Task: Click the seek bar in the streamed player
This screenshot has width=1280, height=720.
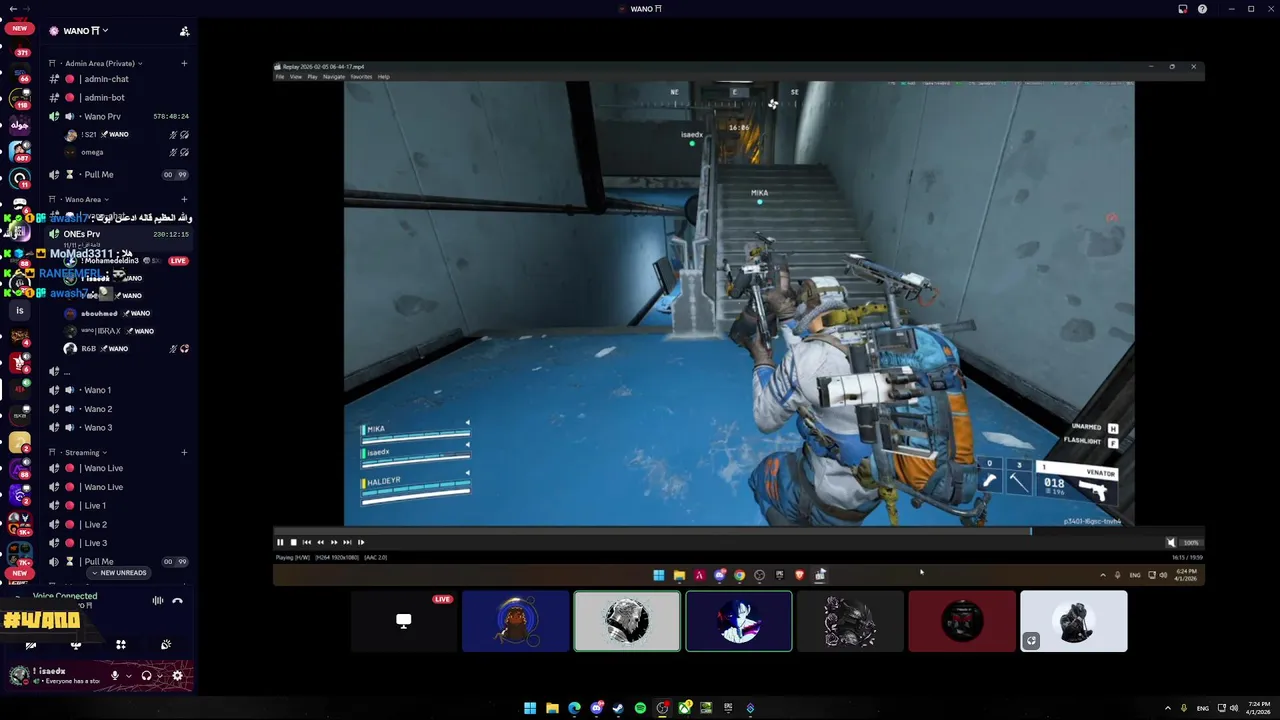Action: tap(739, 531)
